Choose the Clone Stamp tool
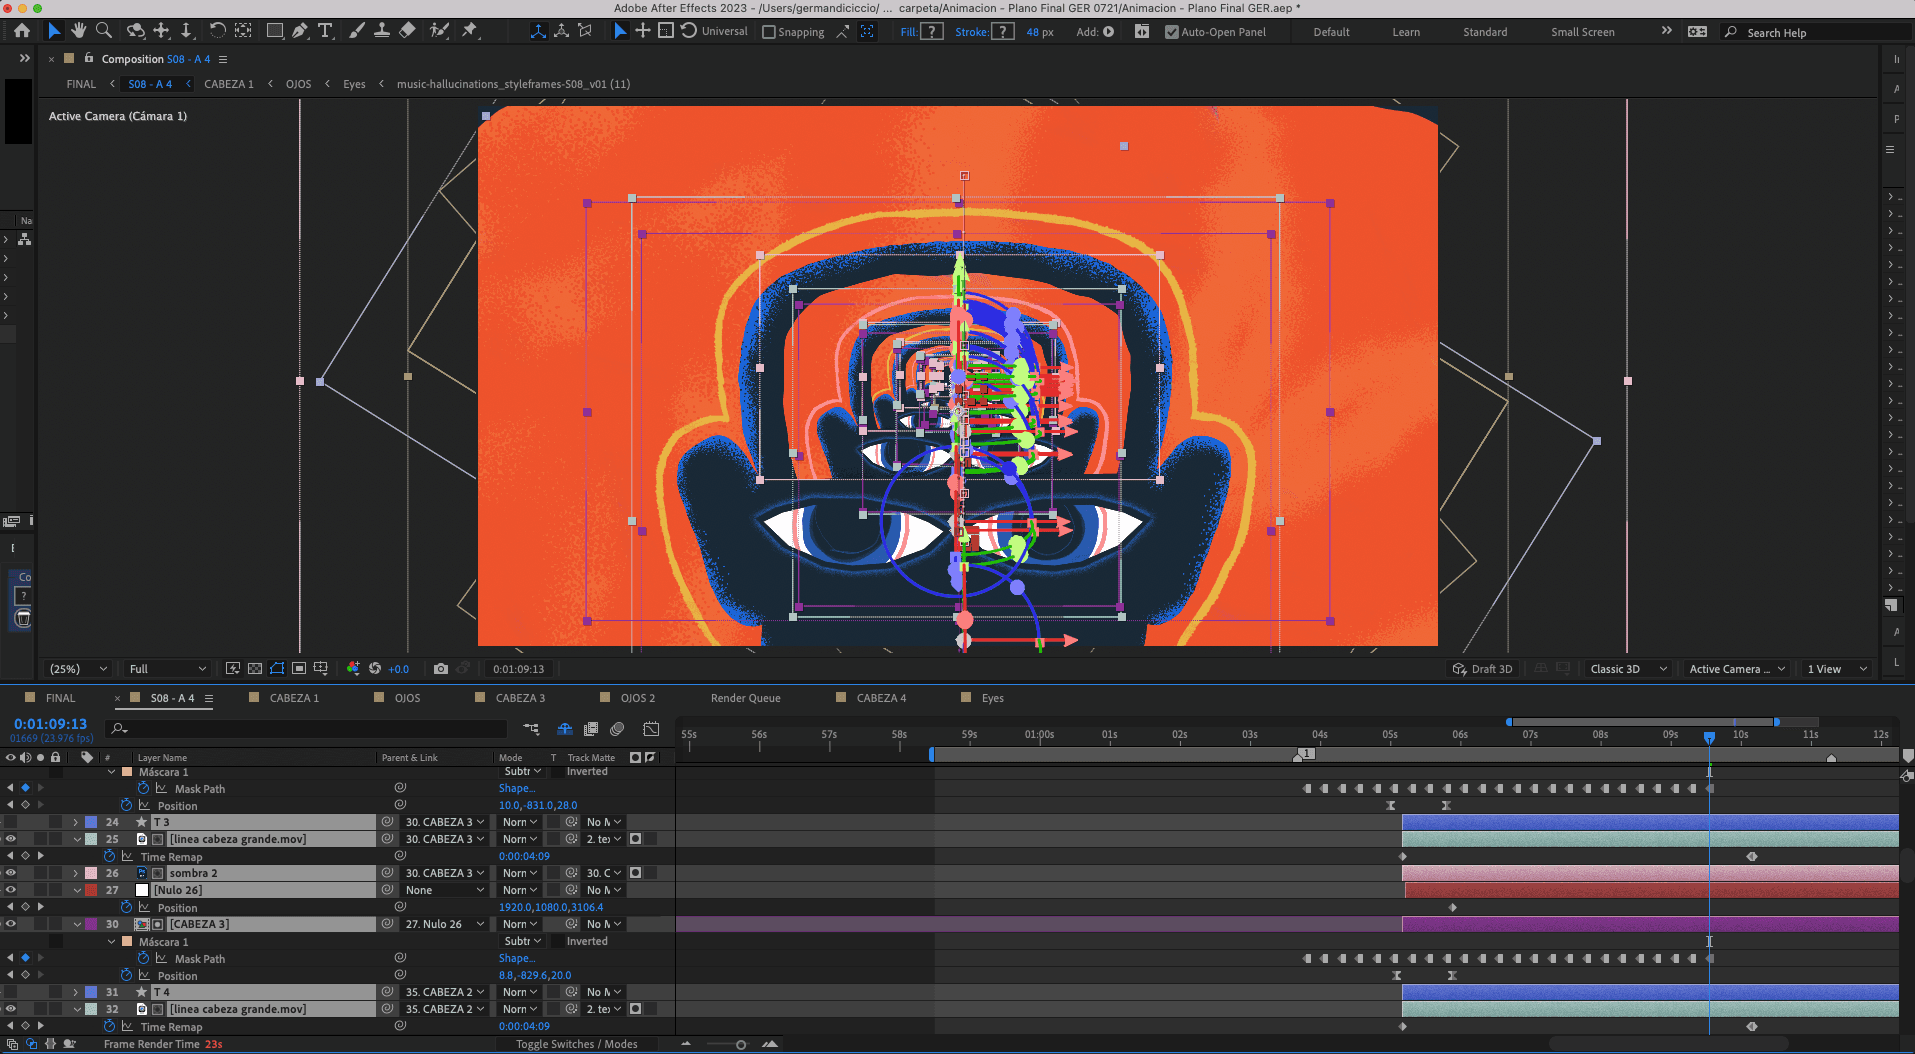This screenshot has height=1054, width=1915. pos(381,31)
